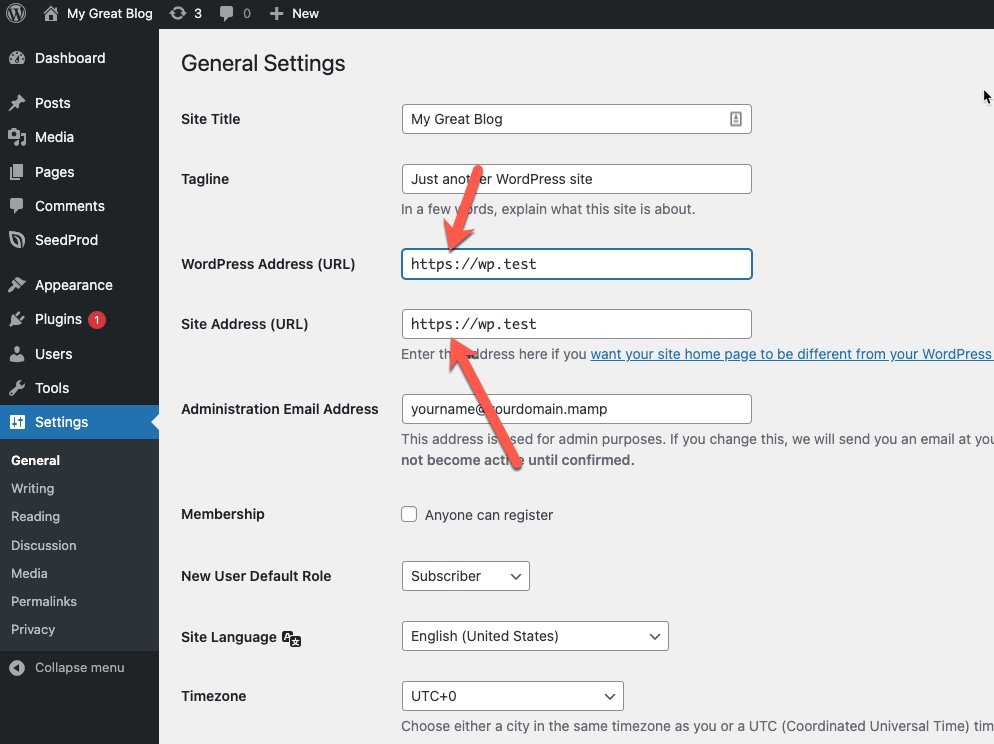Image resolution: width=994 pixels, height=744 pixels.
Task: Open the New User Default Role dropdown
Action: (465, 576)
